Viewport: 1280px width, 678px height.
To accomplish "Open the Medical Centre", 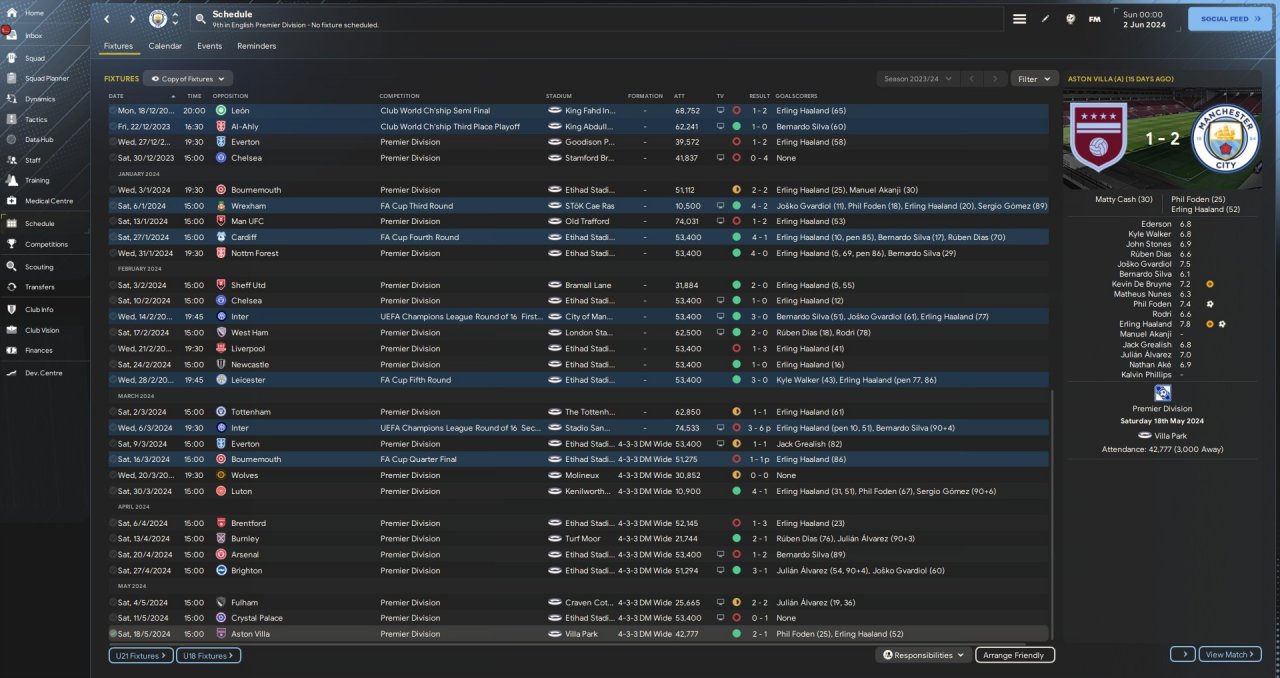I will point(48,201).
